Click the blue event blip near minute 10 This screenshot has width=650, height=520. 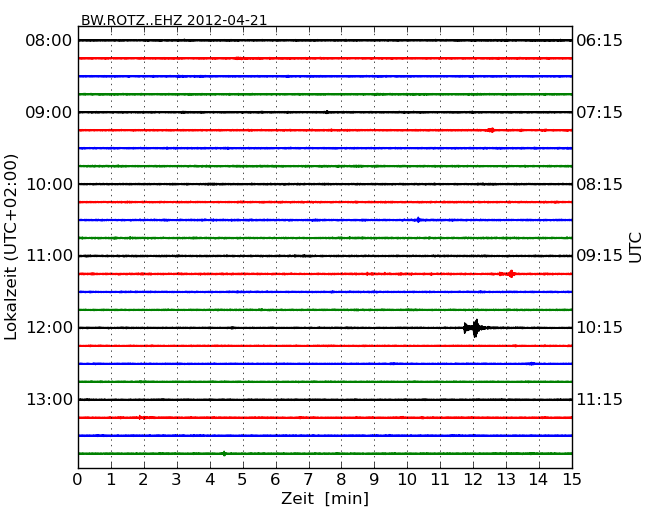[418, 220]
